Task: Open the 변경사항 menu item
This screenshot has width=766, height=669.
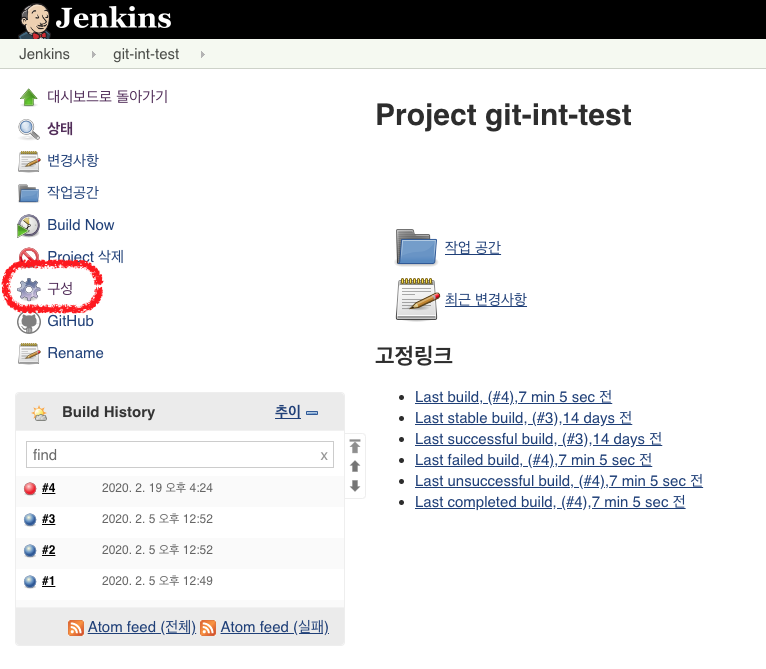Action: [x=73, y=160]
